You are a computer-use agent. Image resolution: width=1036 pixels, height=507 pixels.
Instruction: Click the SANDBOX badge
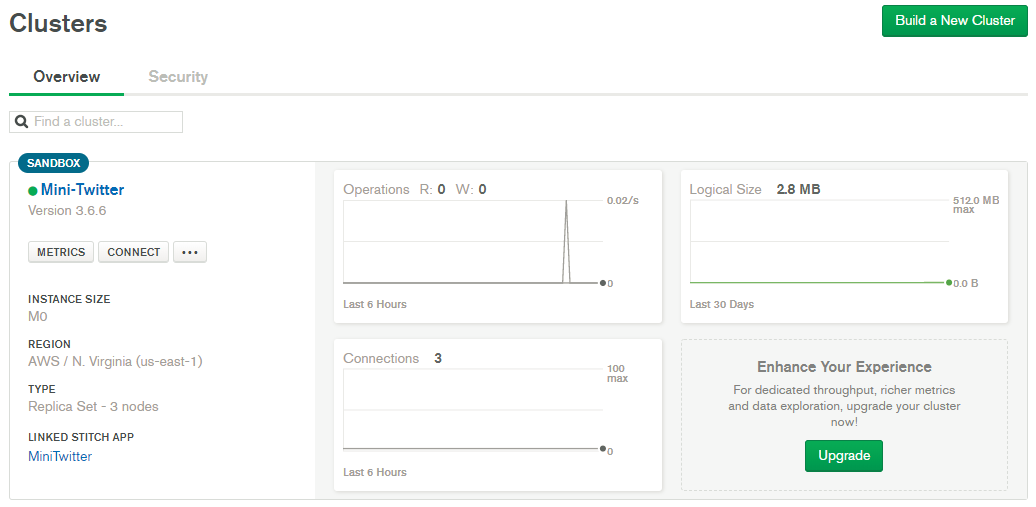[54, 163]
